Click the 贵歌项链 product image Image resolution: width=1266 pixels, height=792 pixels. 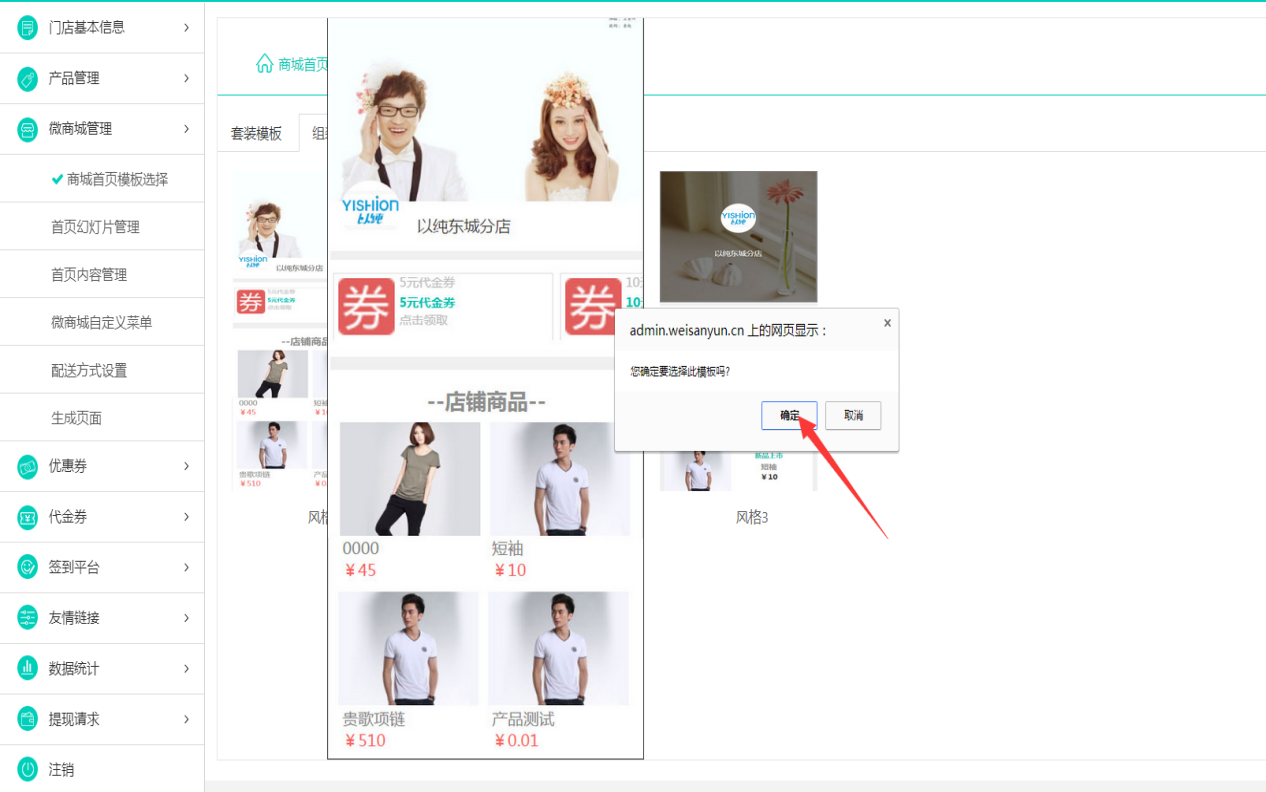408,649
